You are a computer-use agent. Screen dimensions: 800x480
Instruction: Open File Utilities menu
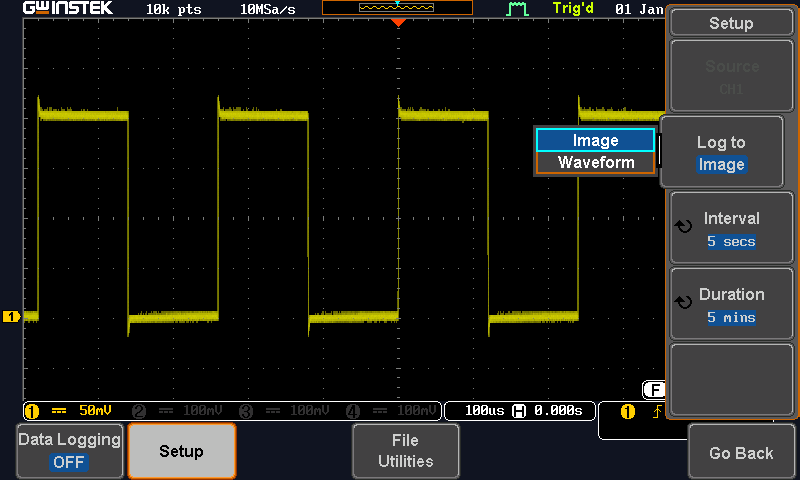405,451
